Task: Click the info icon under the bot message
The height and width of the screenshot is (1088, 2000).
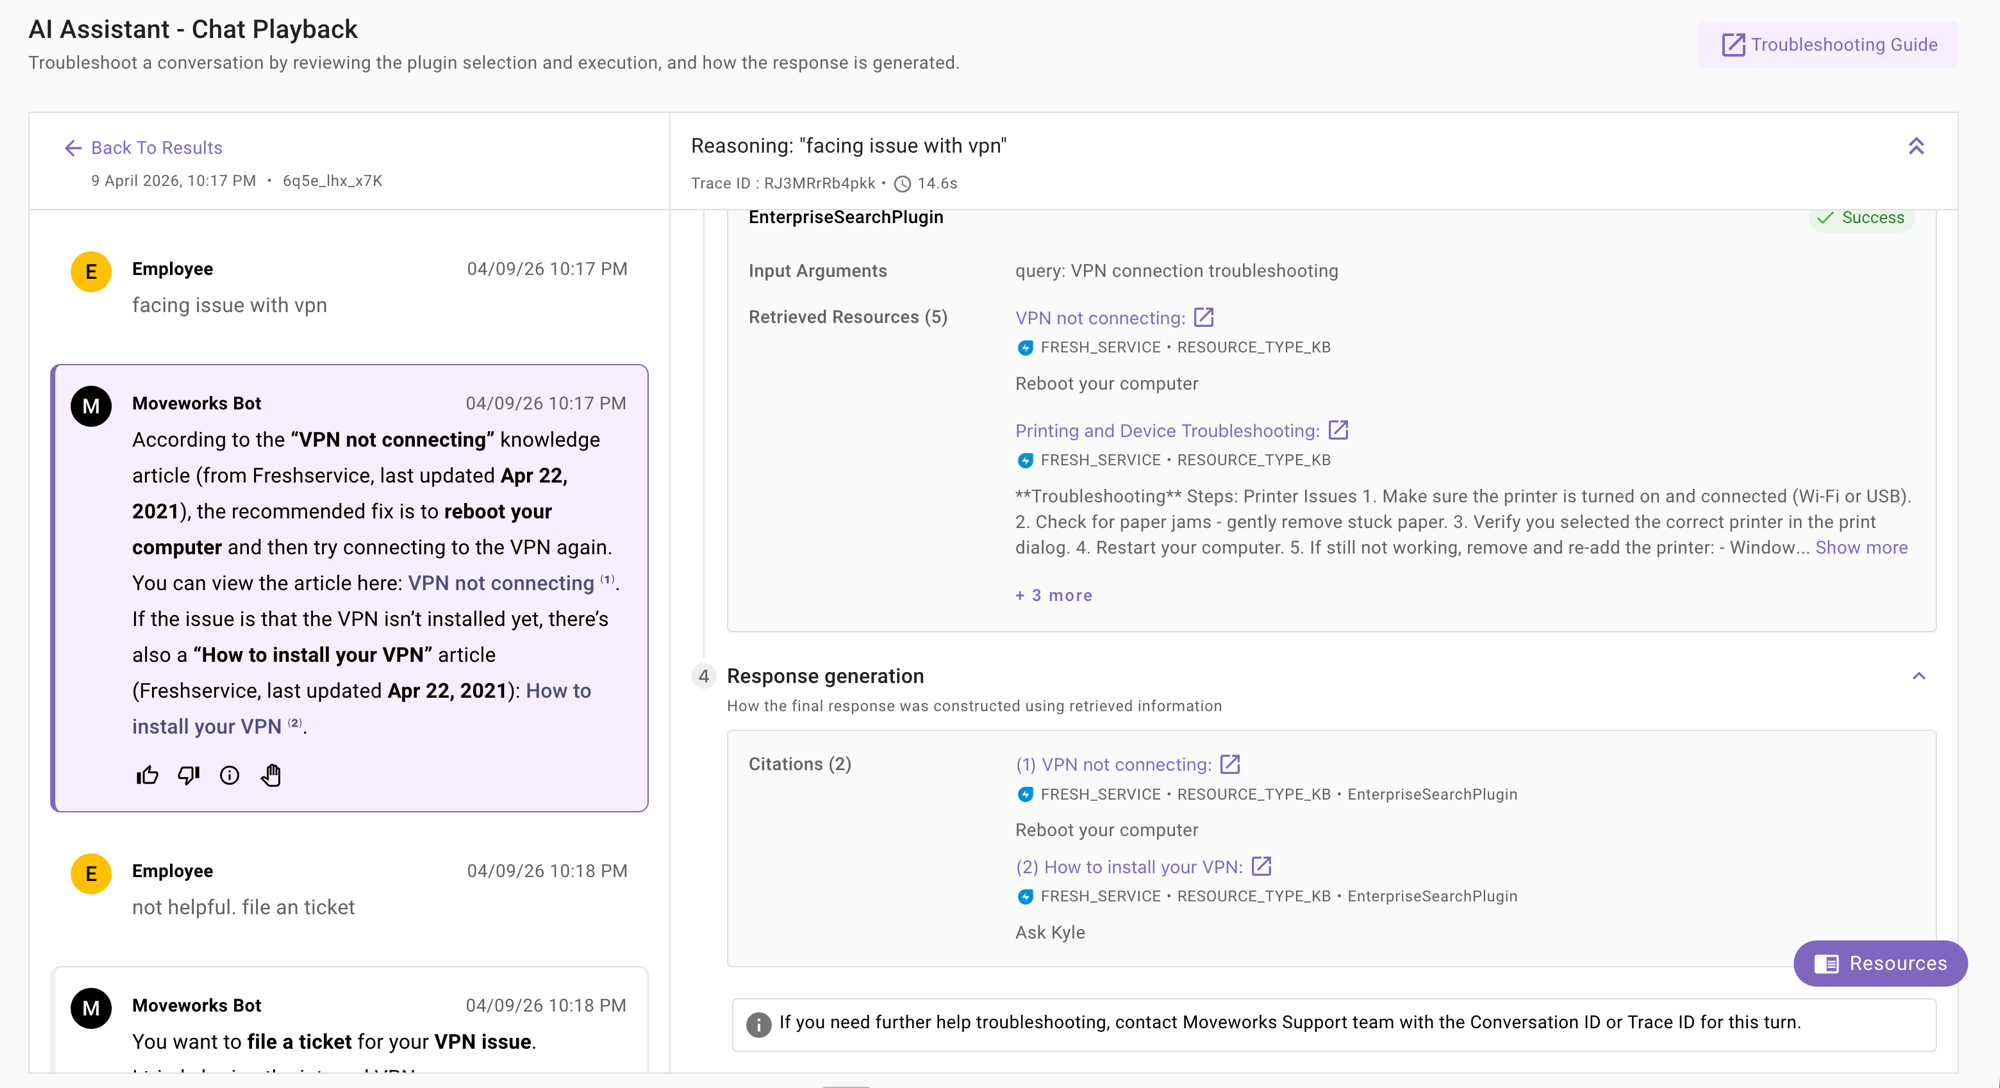Action: (x=229, y=775)
